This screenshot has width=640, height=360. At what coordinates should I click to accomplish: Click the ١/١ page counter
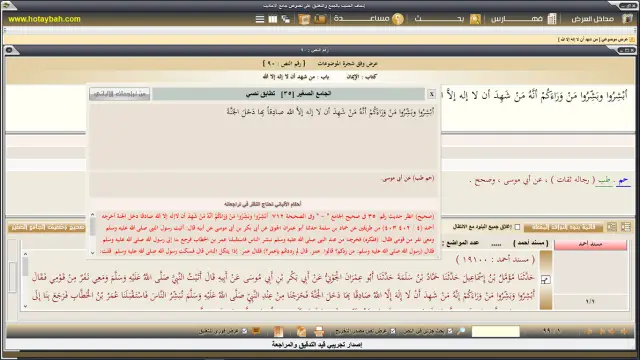tap(590, 301)
